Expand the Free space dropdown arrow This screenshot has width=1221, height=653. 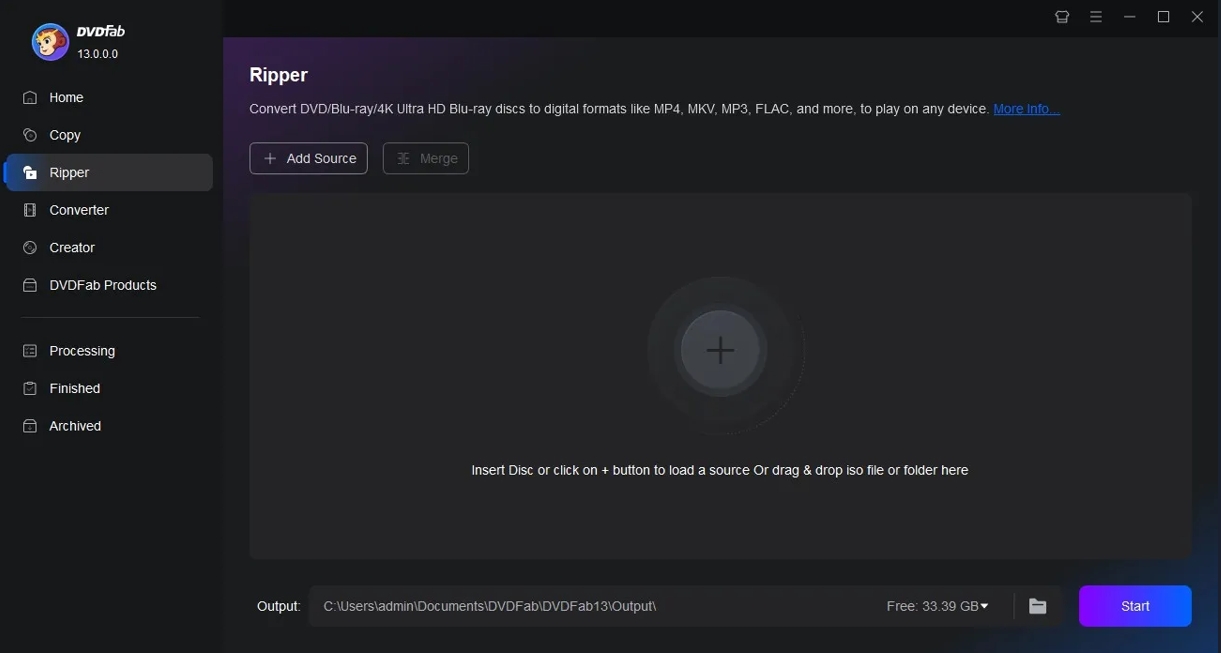click(x=985, y=606)
